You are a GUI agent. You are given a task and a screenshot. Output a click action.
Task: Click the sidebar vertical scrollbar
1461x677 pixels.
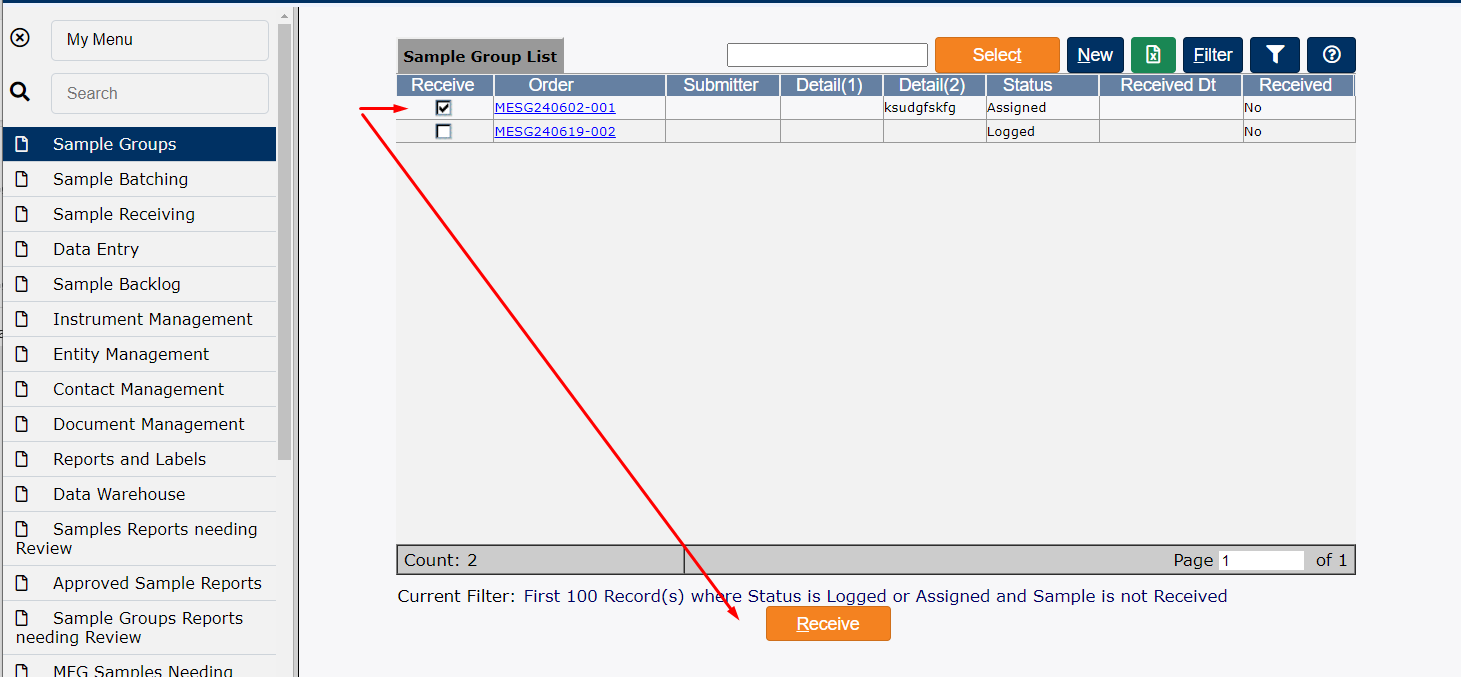coord(285,240)
